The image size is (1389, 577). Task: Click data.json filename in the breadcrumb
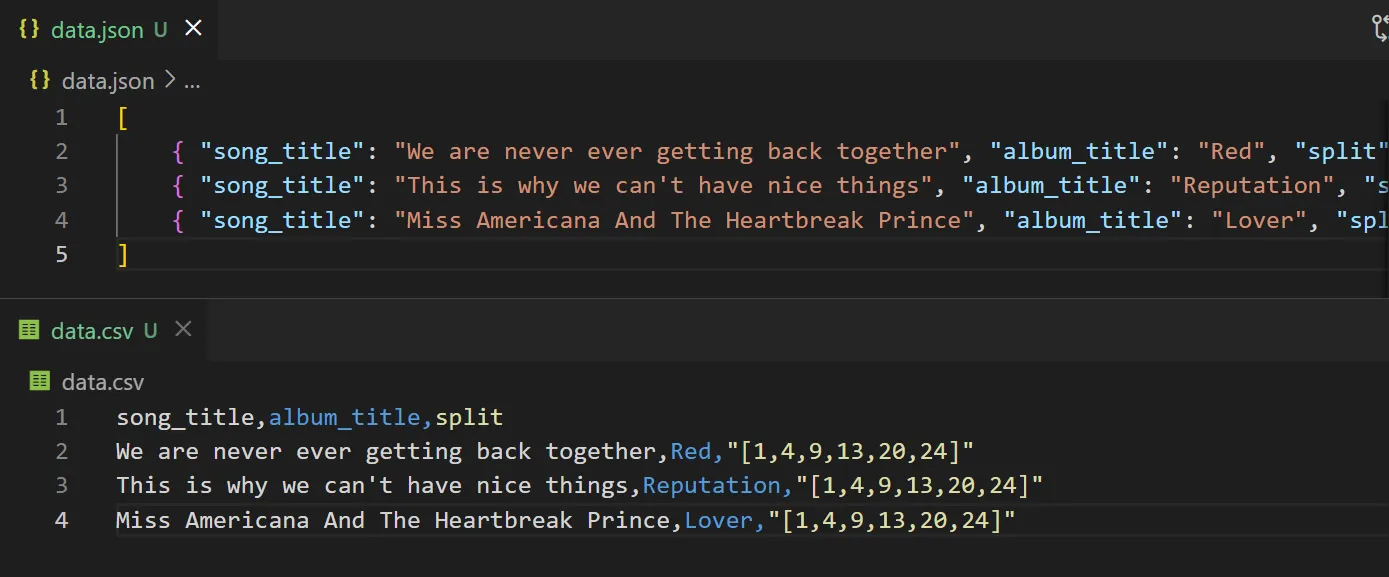pyautogui.click(x=110, y=80)
